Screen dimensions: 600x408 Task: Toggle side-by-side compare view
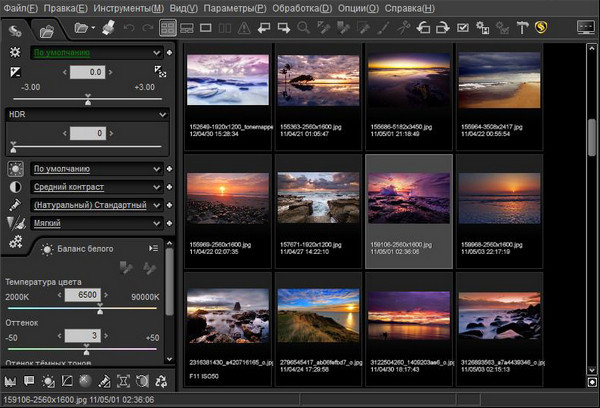pyautogui.click(x=225, y=28)
